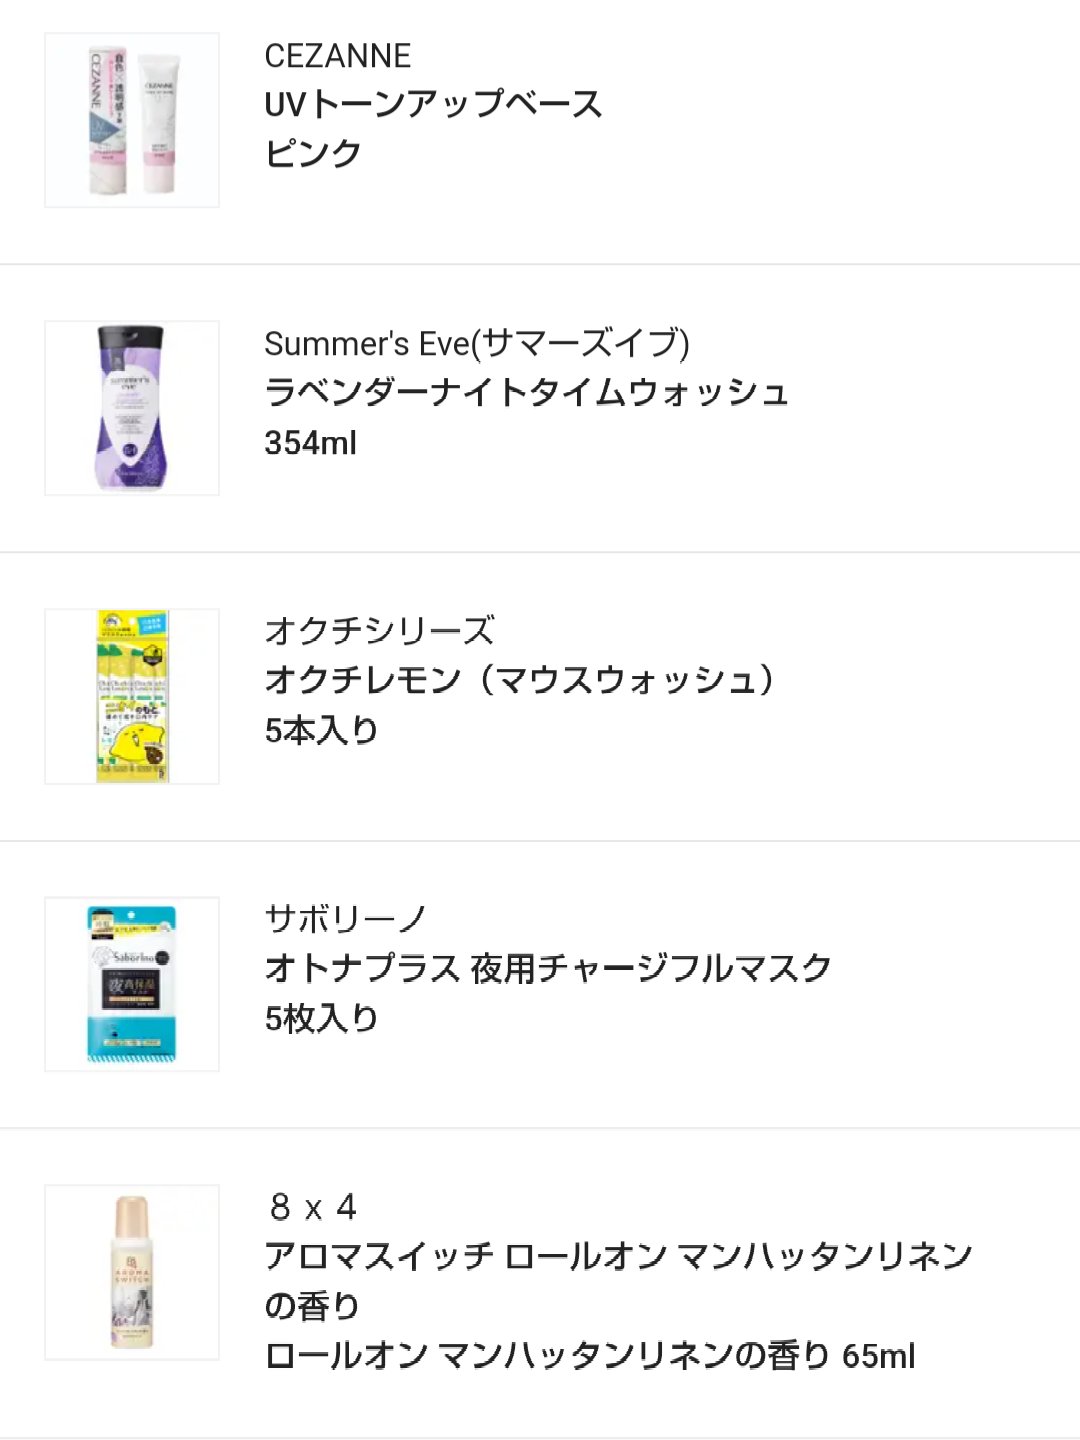
Task: Click the Summer's Eve(サマーズイブ) brand label
Action: pyautogui.click(x=476, y=343)
